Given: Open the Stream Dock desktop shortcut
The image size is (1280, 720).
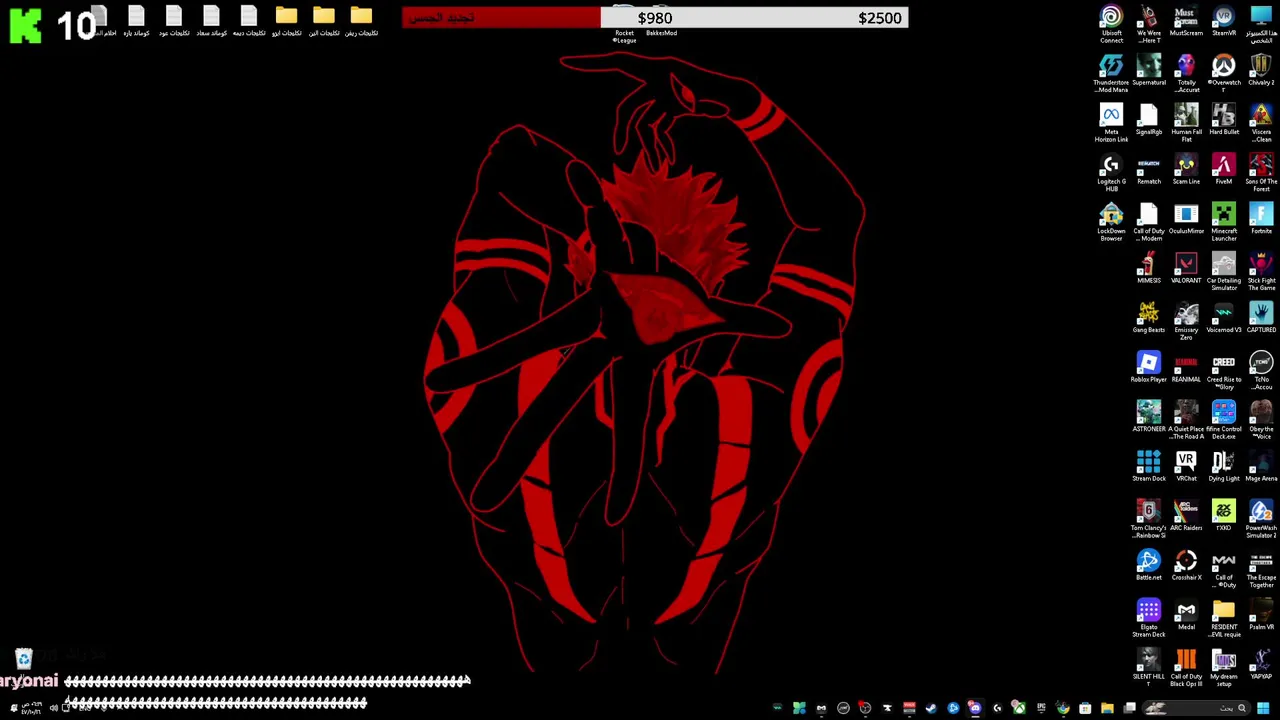Looking at the screenshot, I should (1149, 467).
